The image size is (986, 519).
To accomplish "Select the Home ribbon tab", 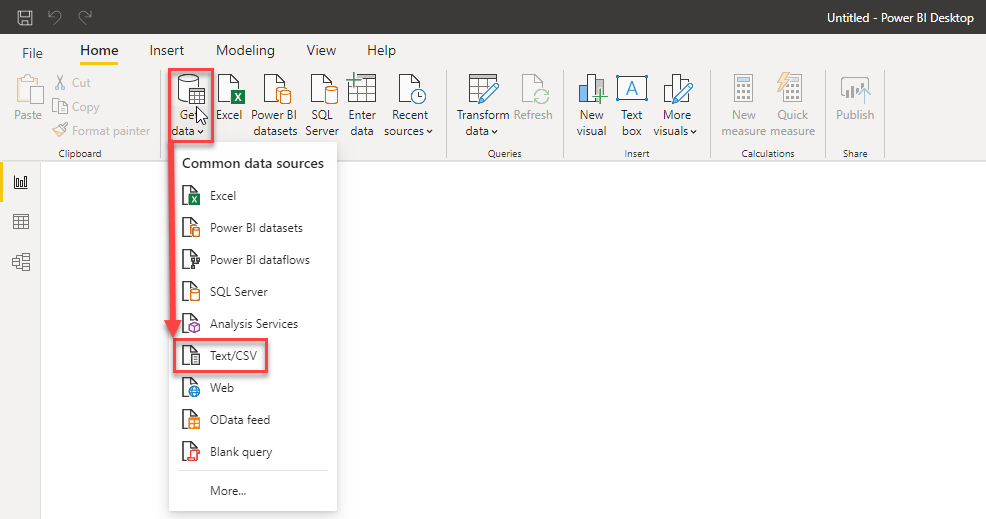I will tap(99, 50).
